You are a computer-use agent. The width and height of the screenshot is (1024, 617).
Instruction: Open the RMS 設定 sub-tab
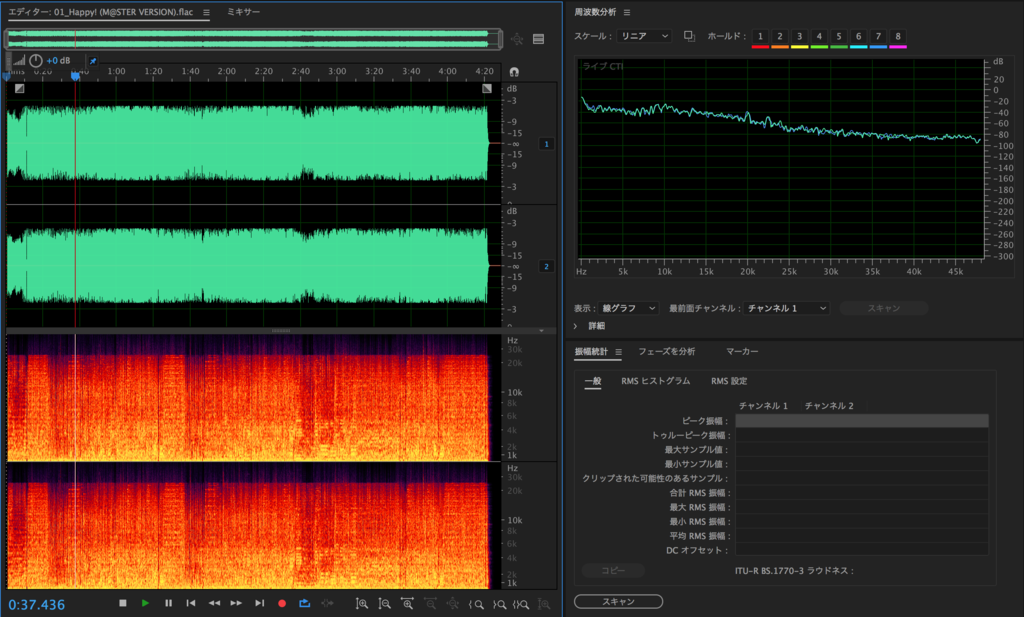(x=729, y=381)
